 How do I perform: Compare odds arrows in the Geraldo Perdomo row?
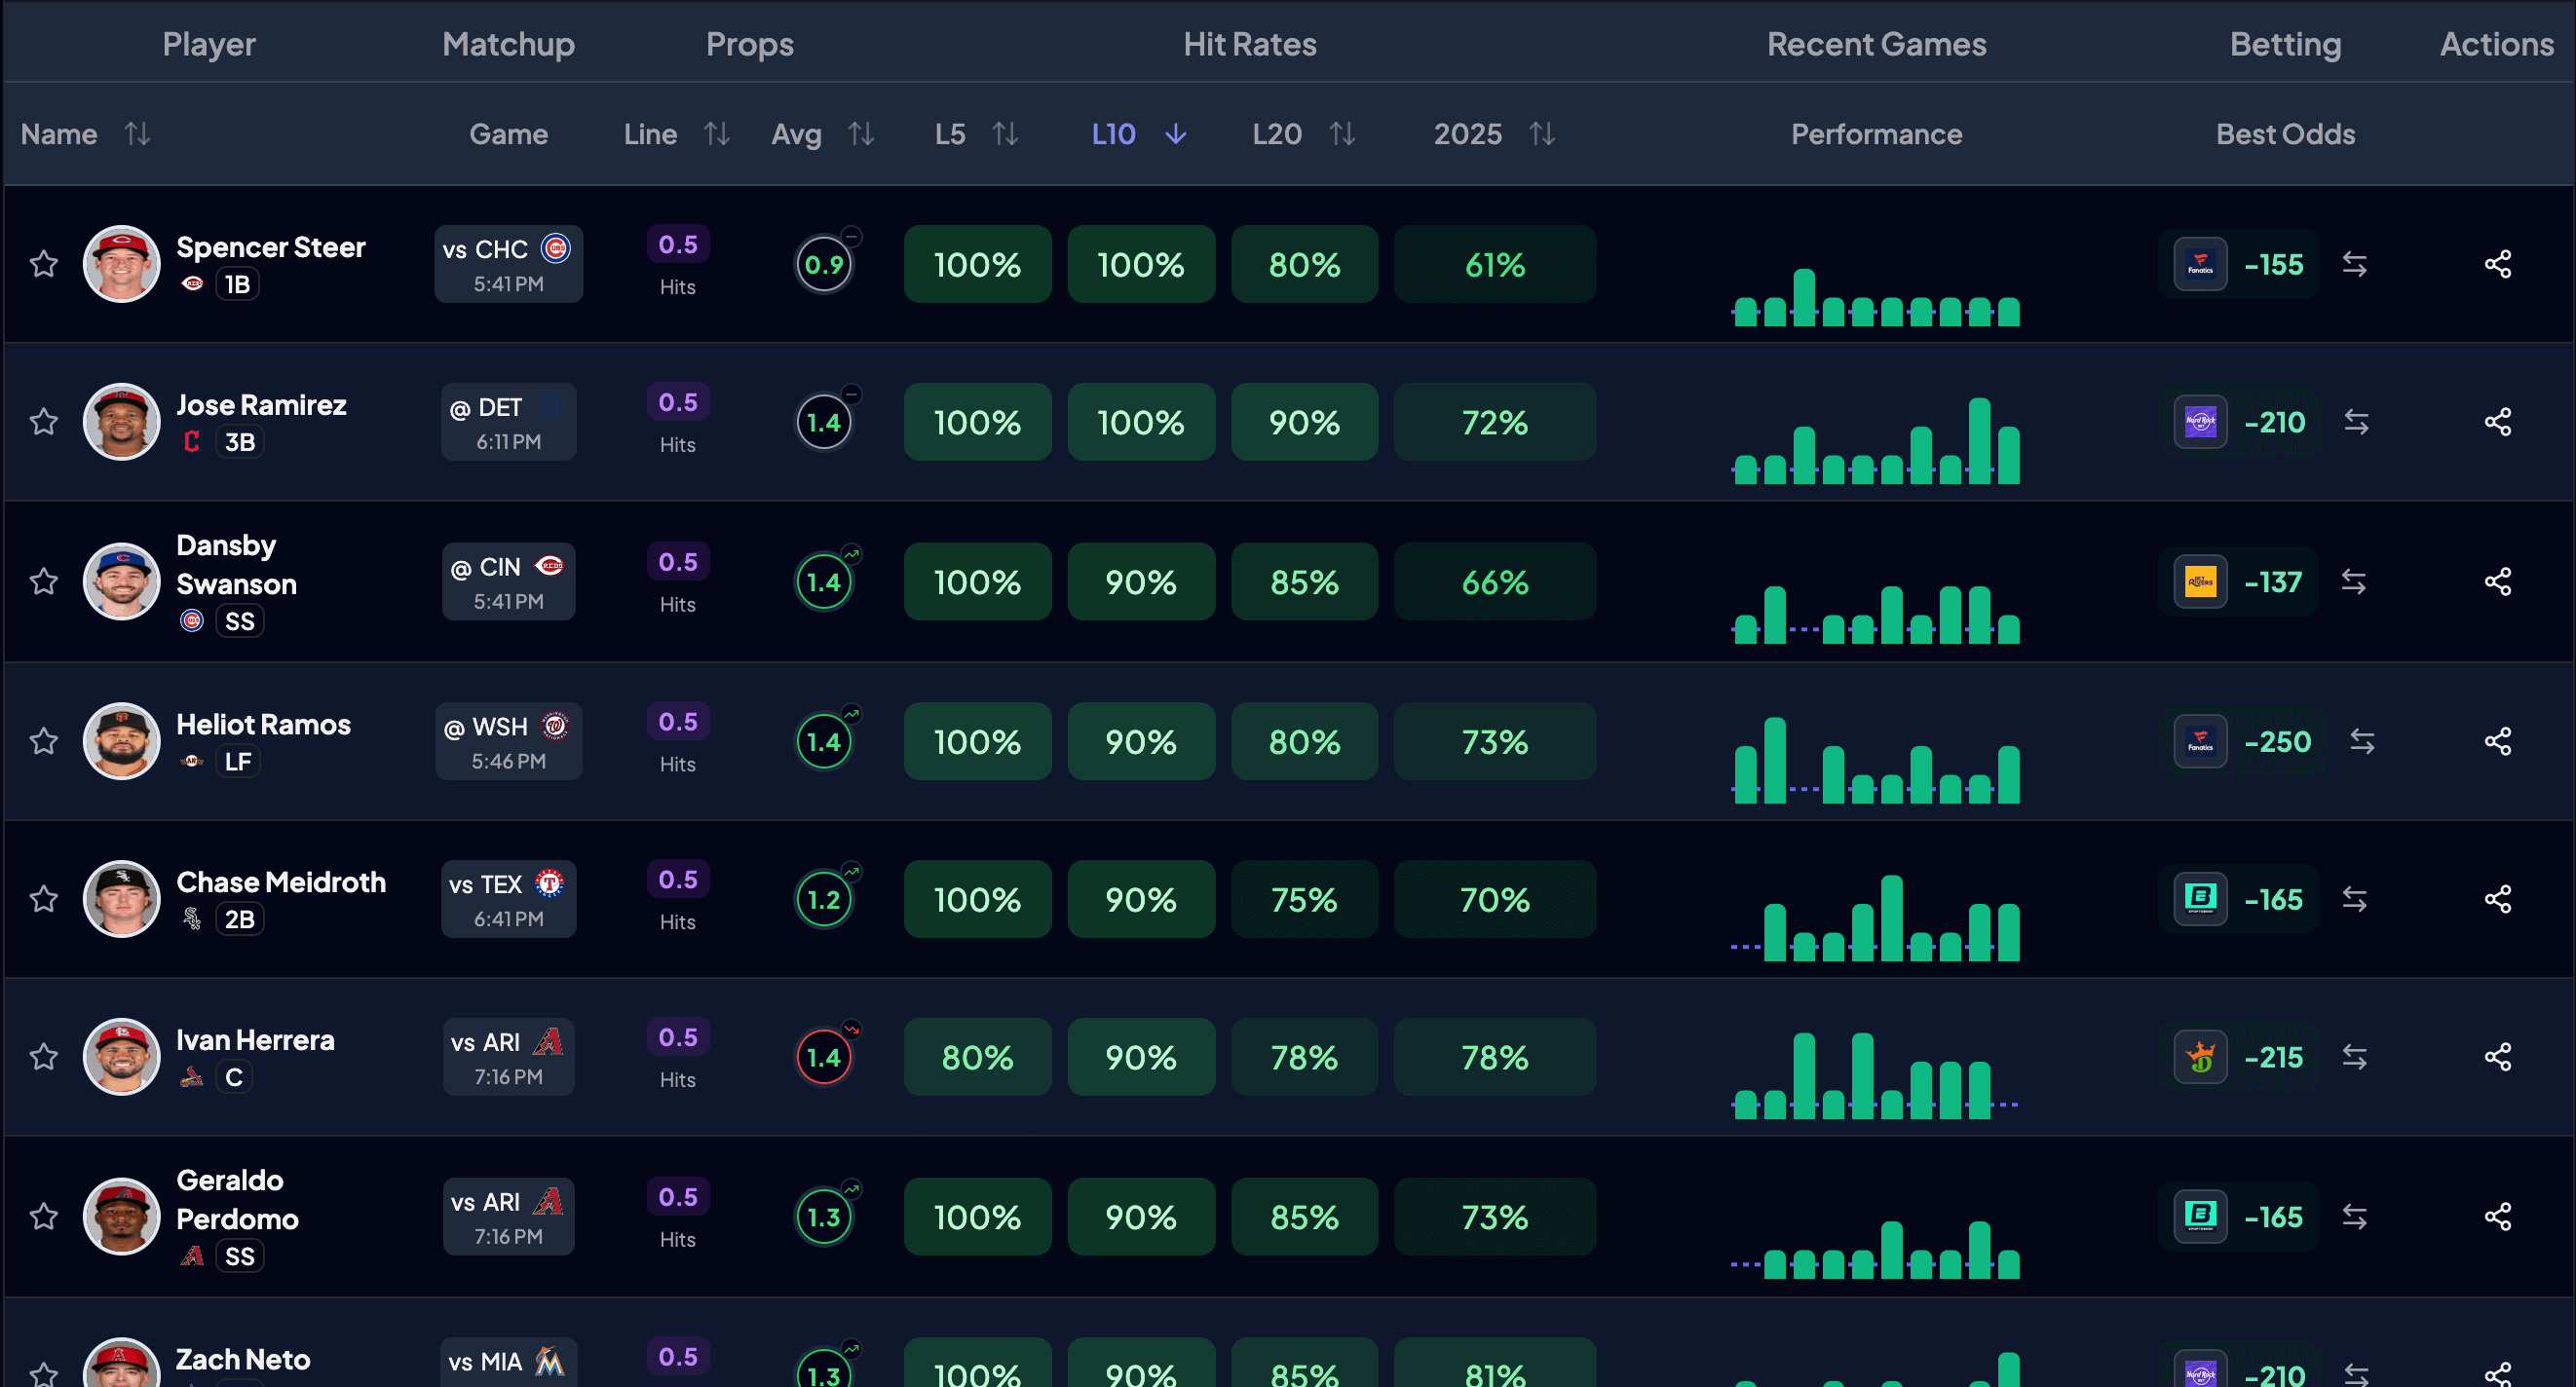pyautogui.click(x=2354, y=1217)
